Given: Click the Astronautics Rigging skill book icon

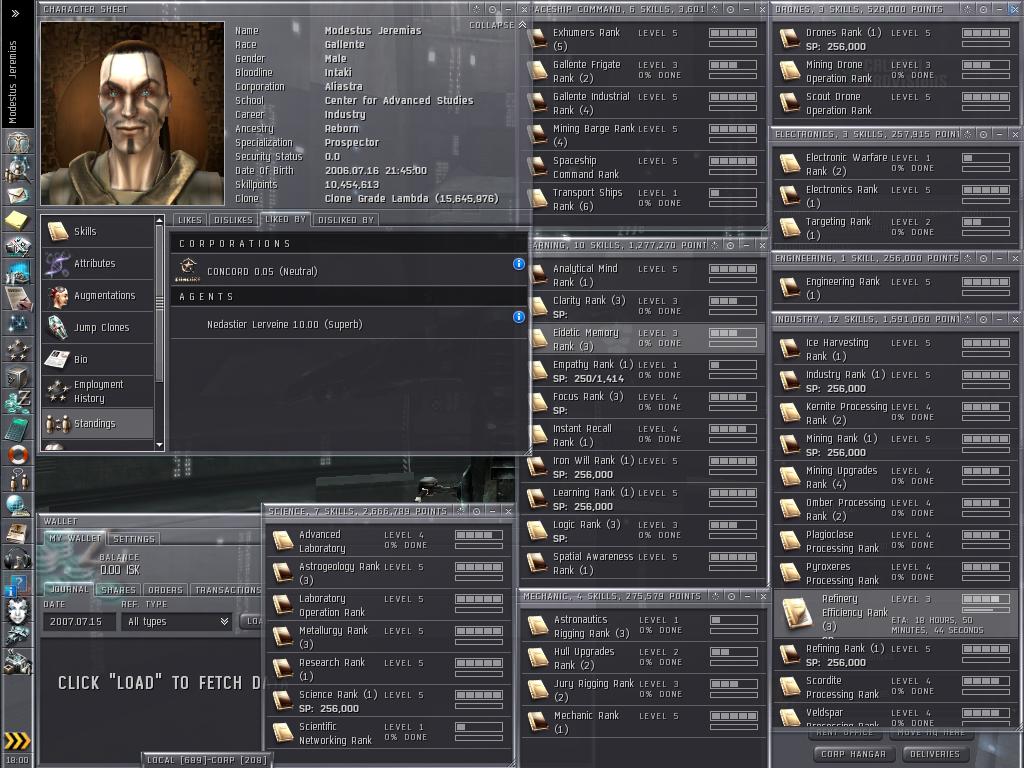Looking at the screenshot, I should (x=537, y=626).
